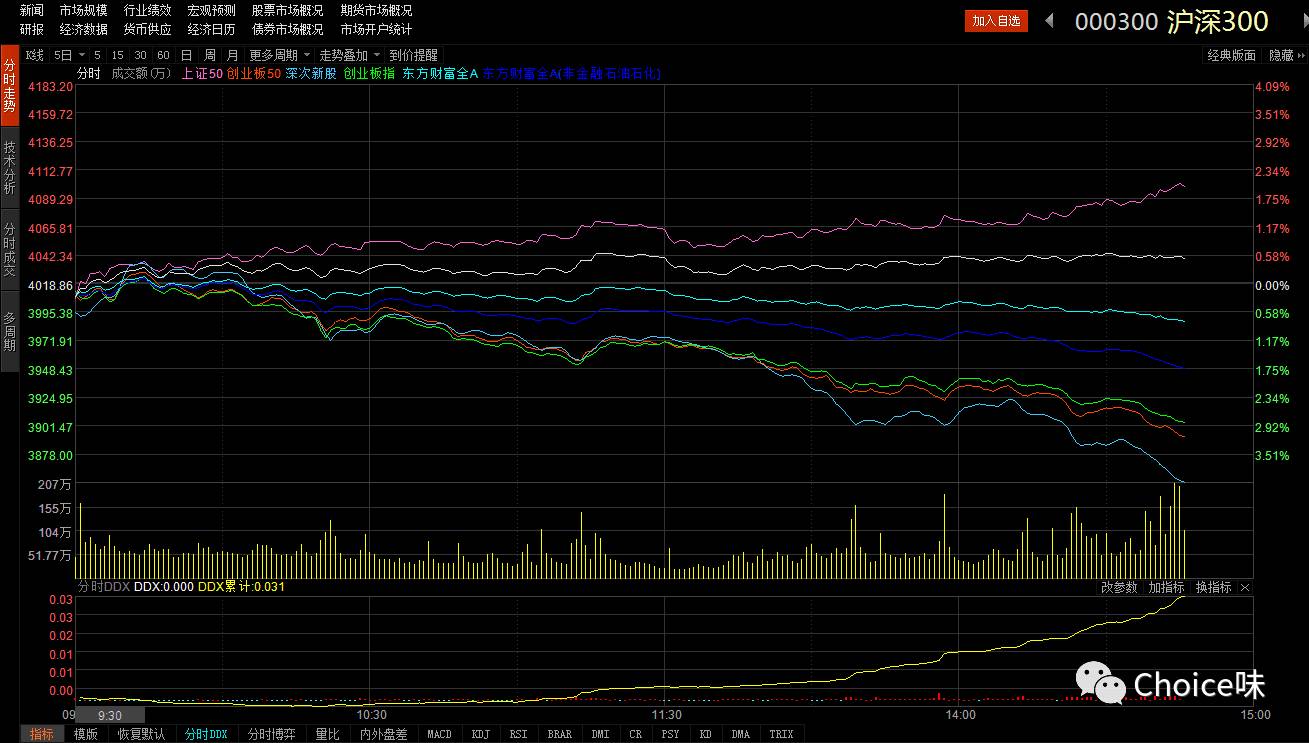
Task: Go to previous stock using left arrow
Action: coord(1049,20)
